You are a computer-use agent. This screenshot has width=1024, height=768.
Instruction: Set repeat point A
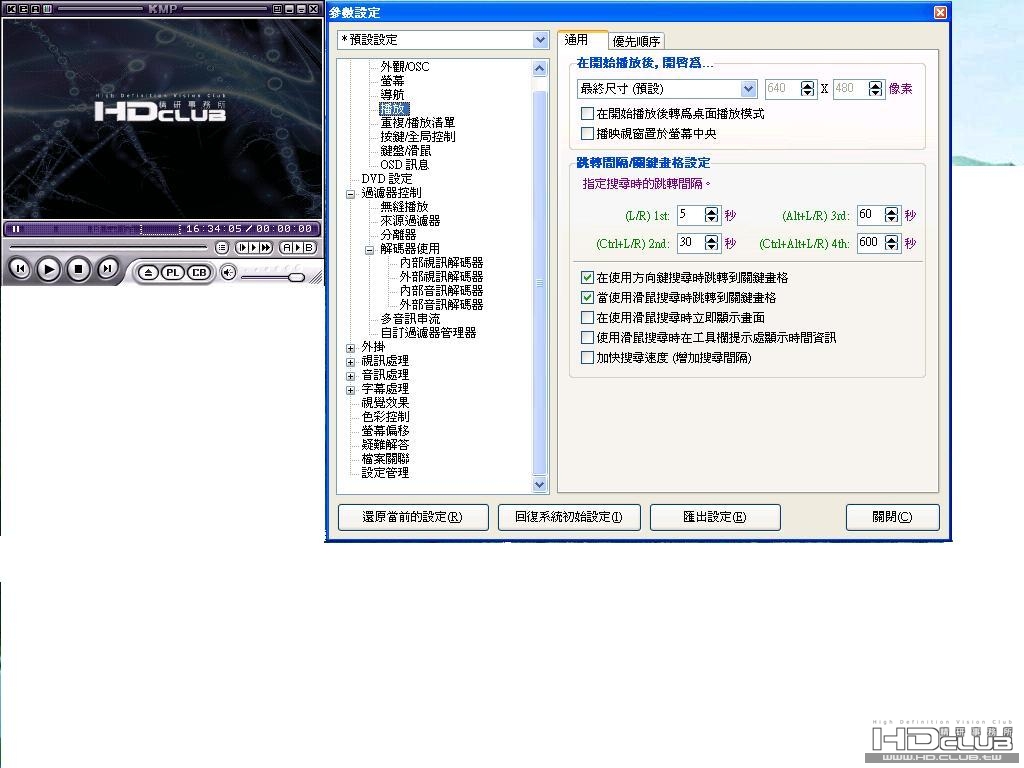(286, 248)
